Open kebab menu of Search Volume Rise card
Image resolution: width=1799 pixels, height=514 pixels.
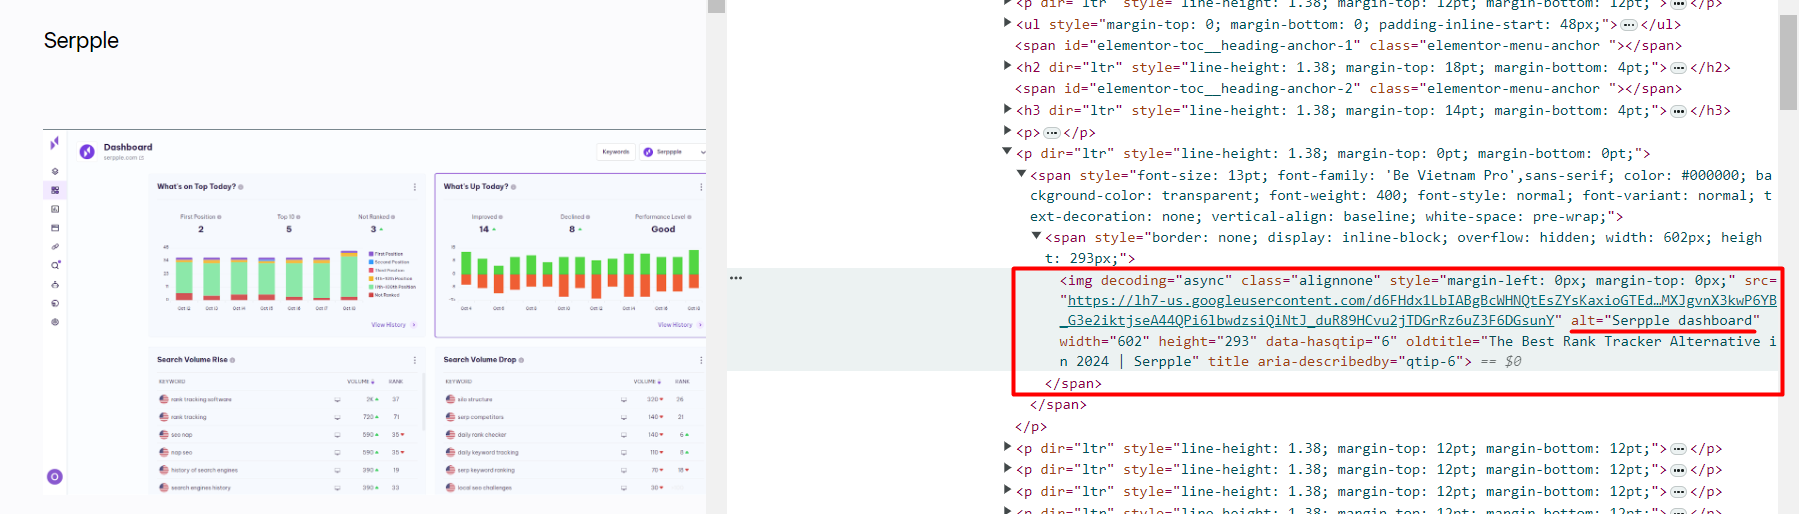pos(415,360)
